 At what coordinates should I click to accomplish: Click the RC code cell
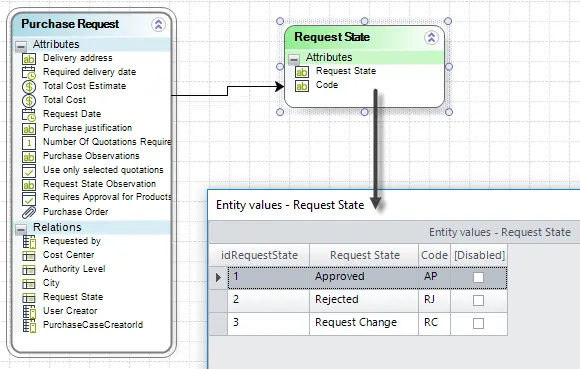[x=434, y=323]
